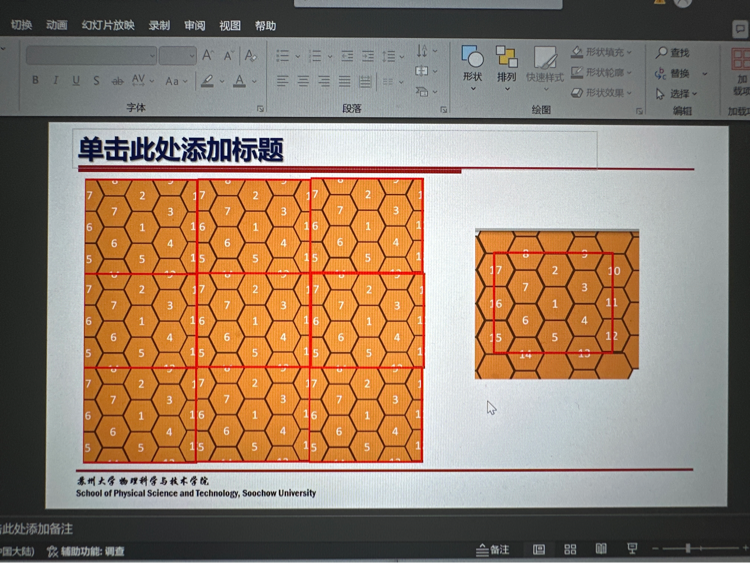Viewport: 750px width, 563px height.
Task: Toggle italic text formatting
Action: 56,80
